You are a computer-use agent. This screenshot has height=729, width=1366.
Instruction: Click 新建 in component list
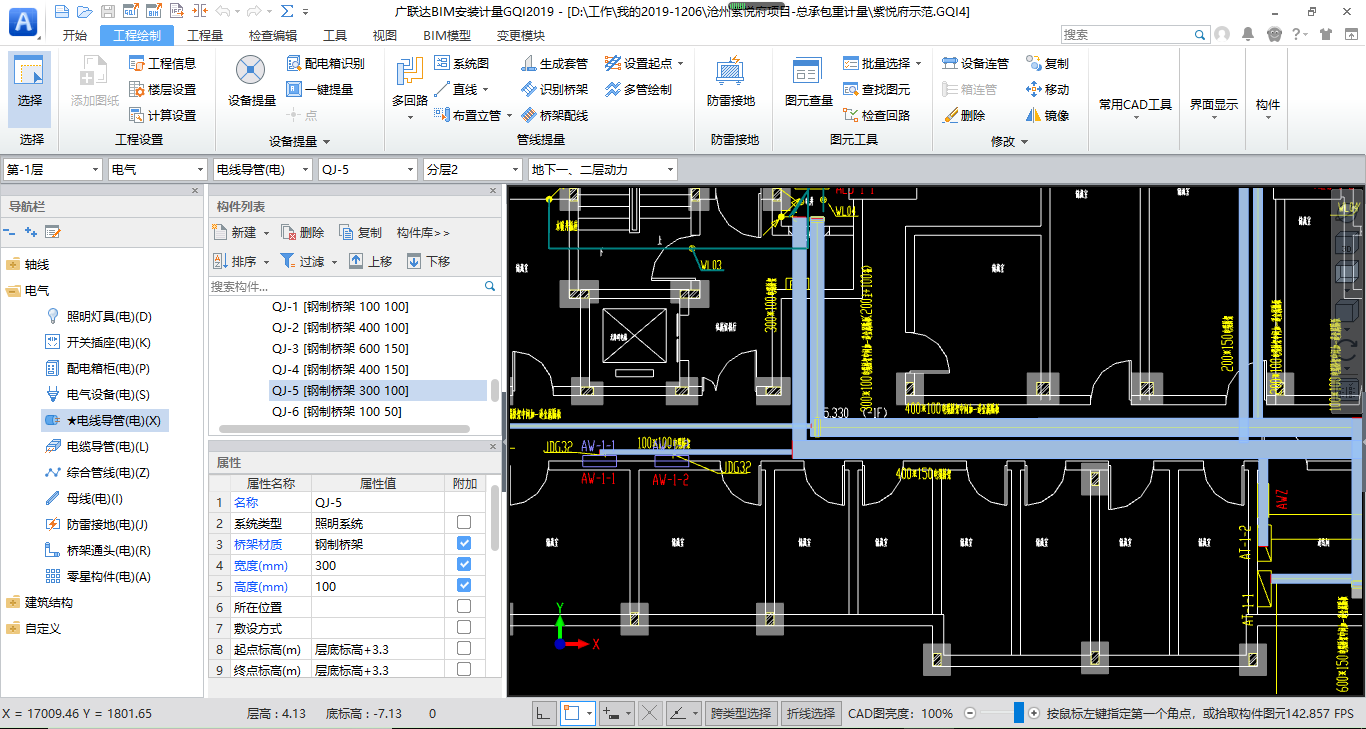pyautogui.click(x=242, y=232)
